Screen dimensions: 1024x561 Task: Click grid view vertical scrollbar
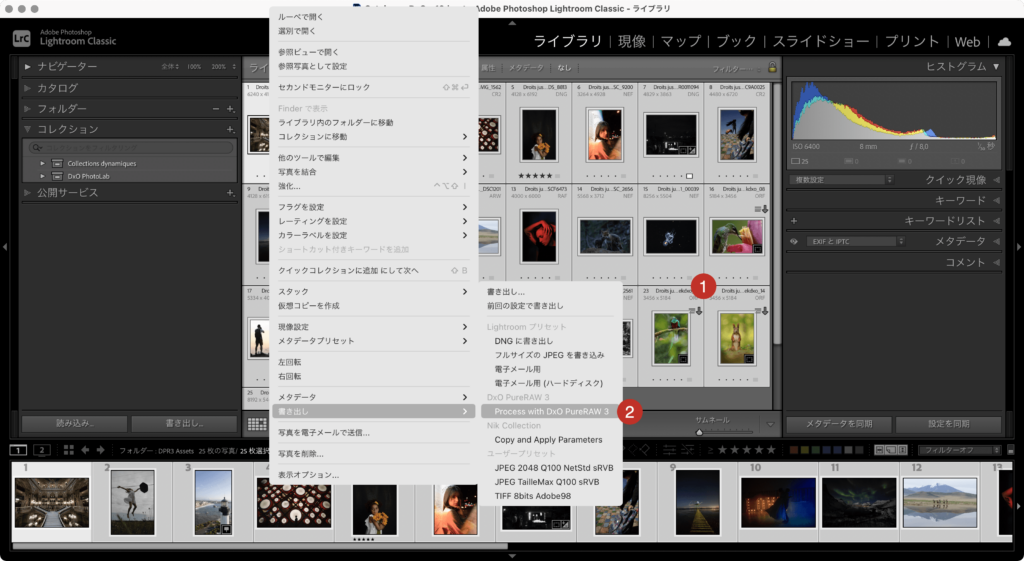pyautogui.click(x=777, y=216)
